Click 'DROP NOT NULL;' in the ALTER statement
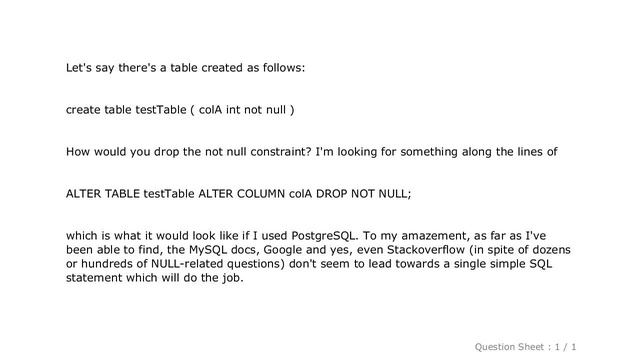This screenshot has width=640, height=360. [364, 193]
